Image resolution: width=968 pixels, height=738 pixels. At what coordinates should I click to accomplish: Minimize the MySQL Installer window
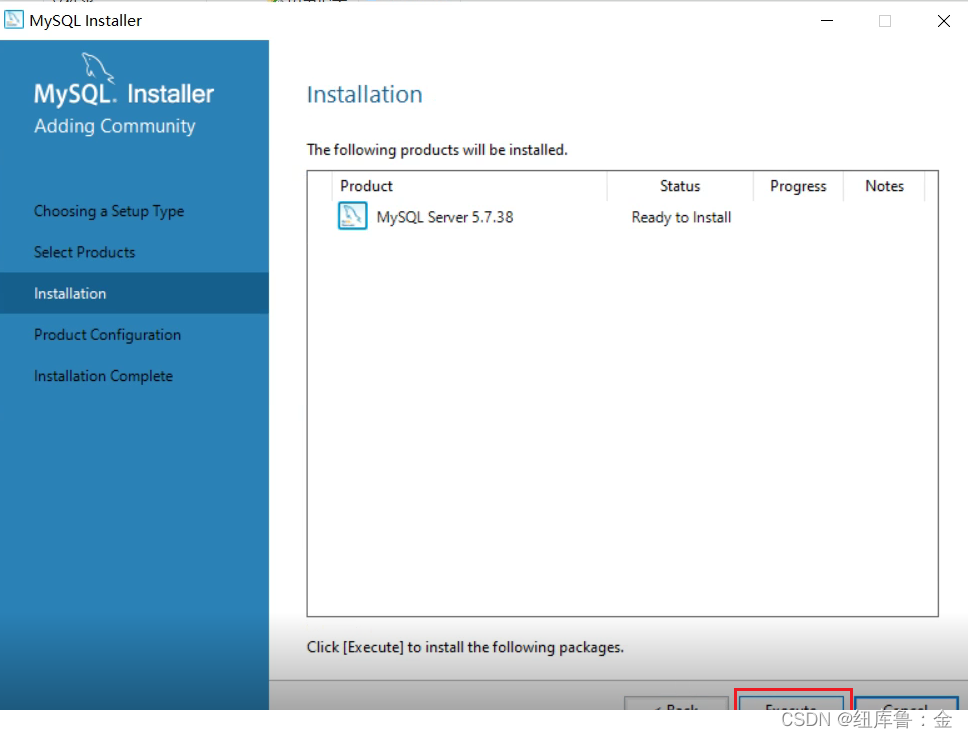coord(827,20)
